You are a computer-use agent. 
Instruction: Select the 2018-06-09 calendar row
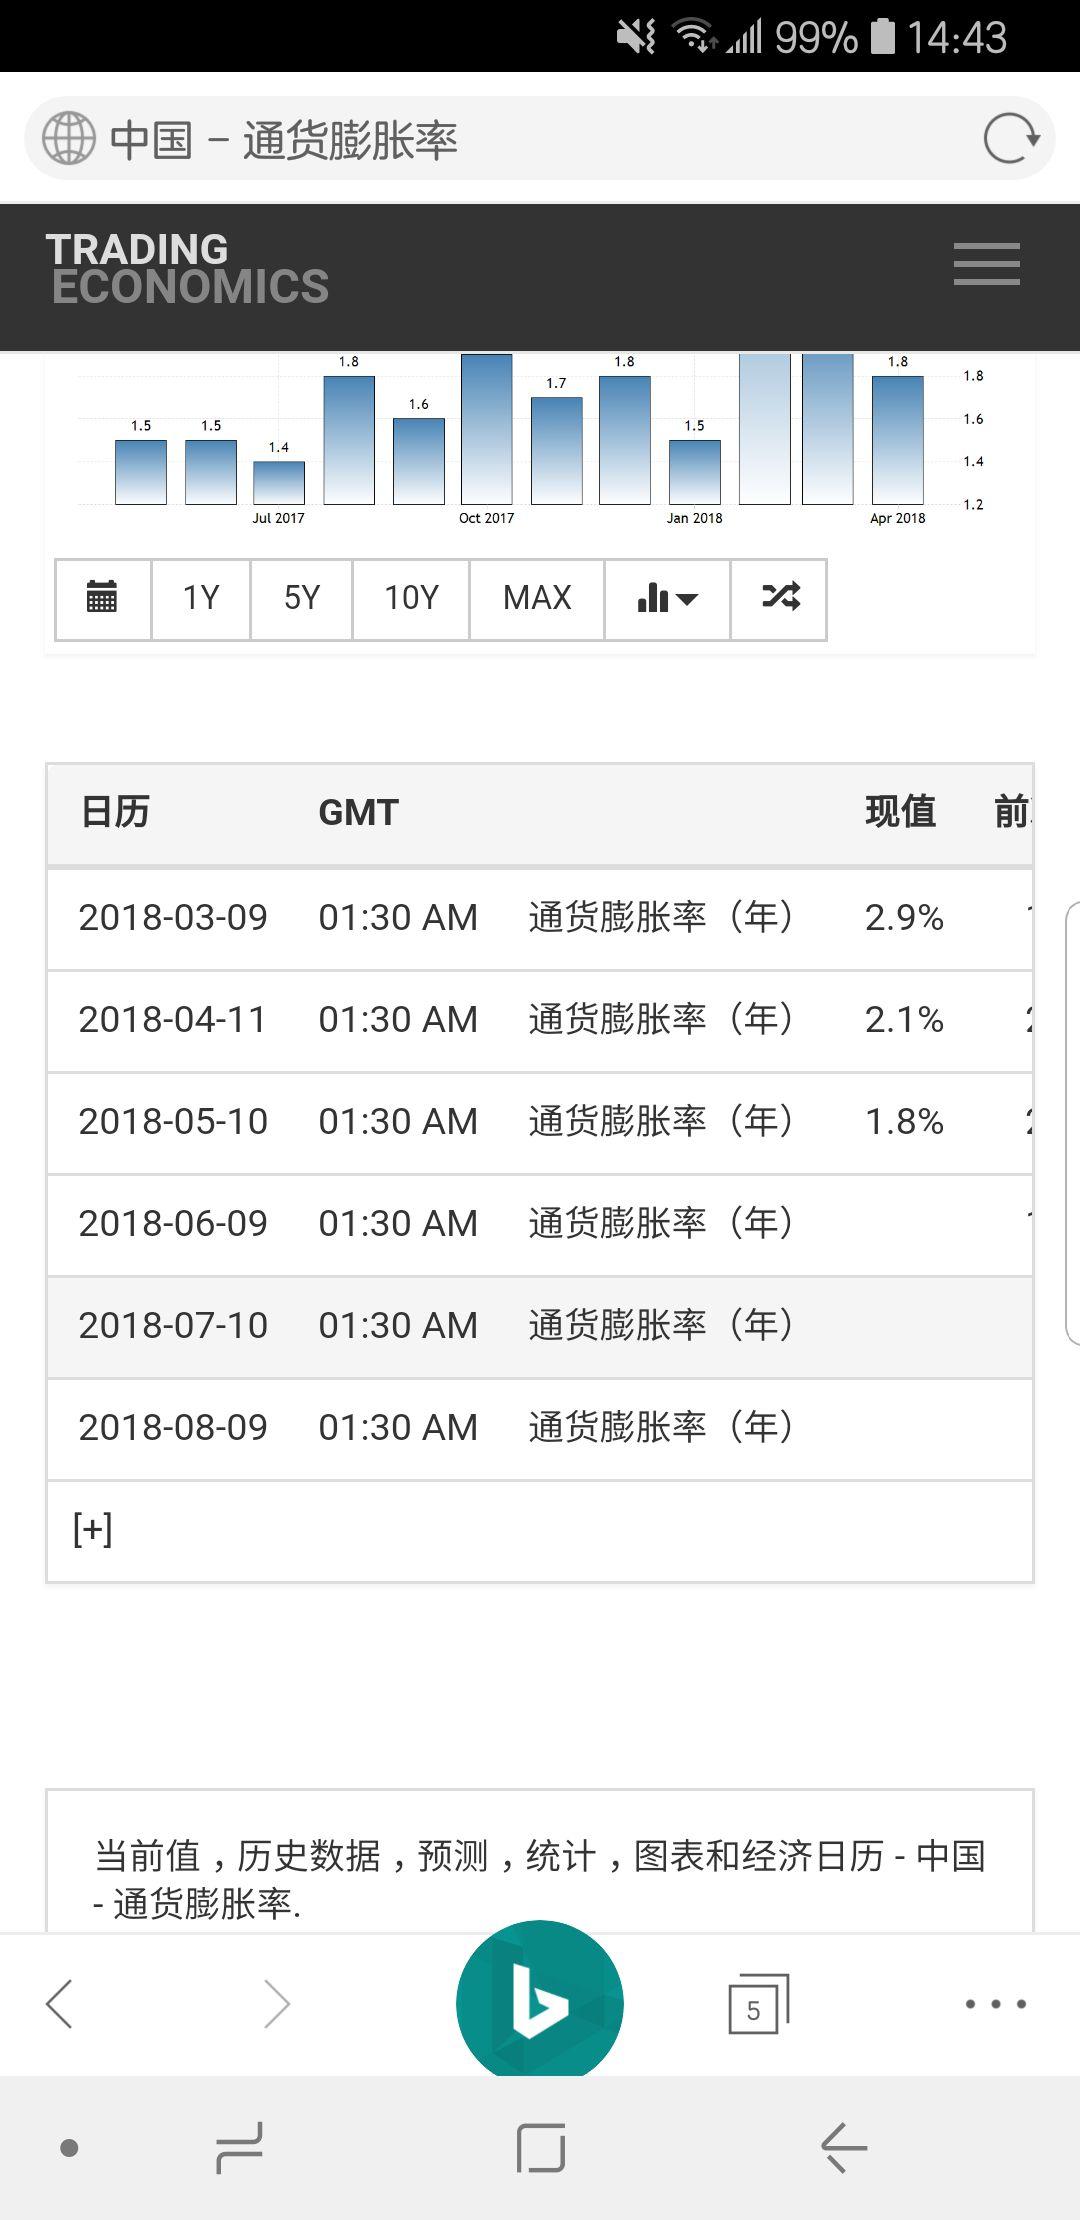pos(540,1224)
